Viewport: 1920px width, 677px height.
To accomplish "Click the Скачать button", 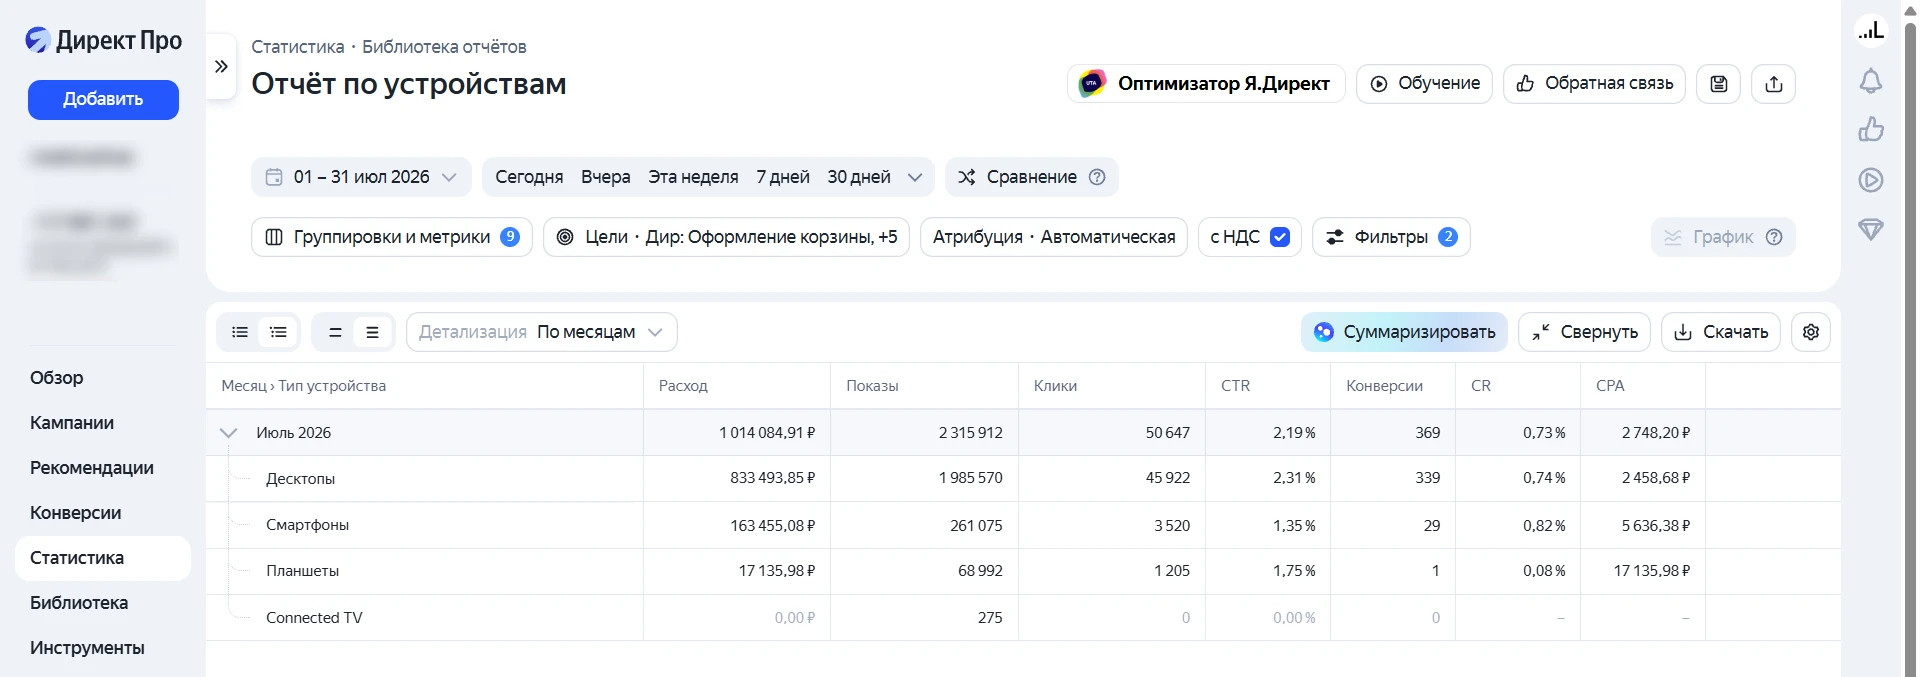I will [1720, 332].
